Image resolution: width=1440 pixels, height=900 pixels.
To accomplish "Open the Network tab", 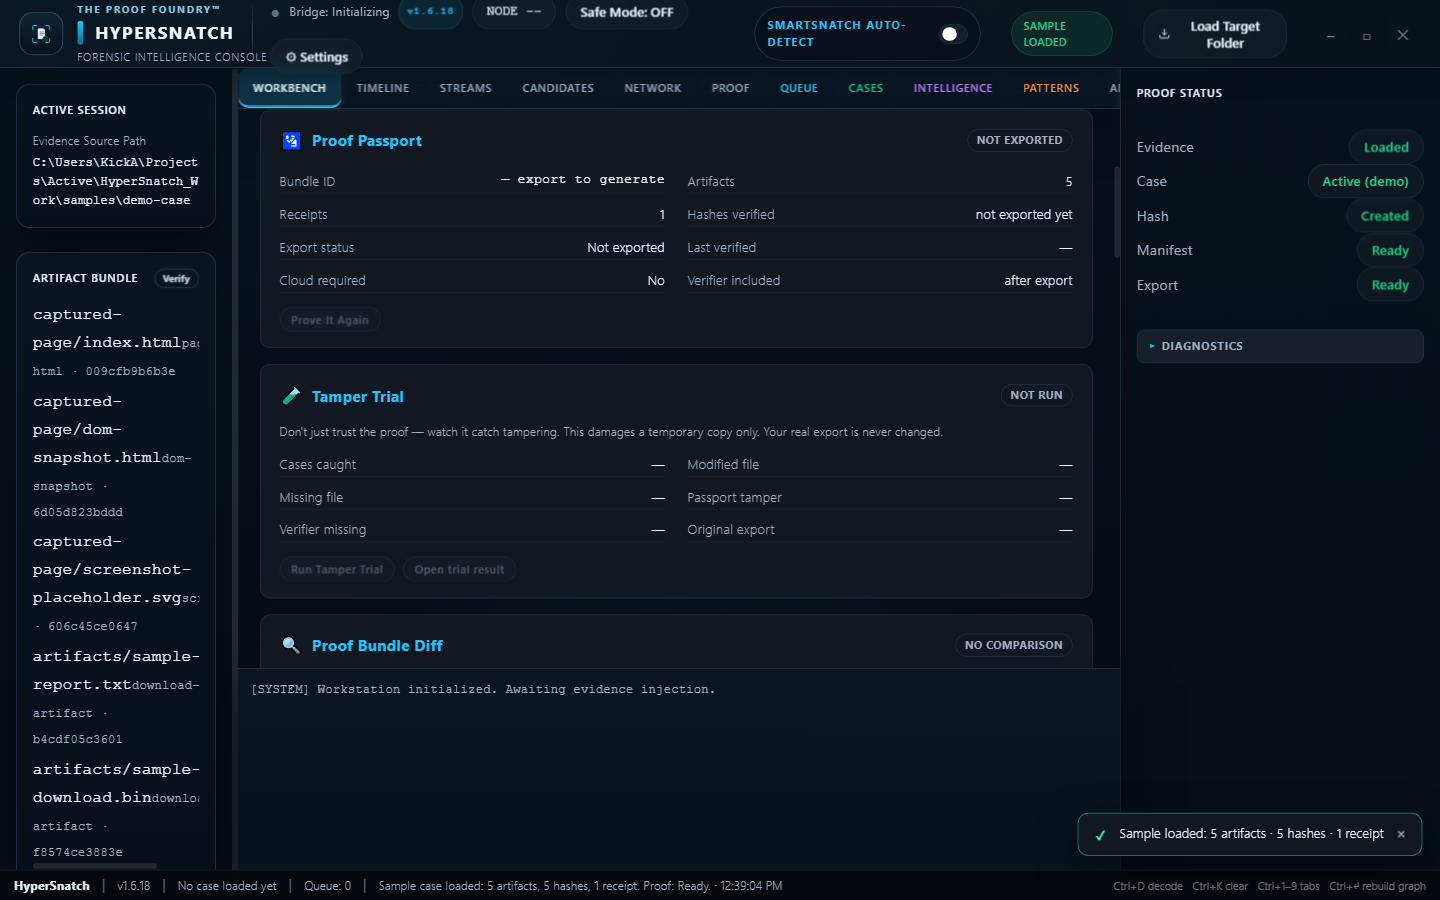I will coord(653,88).
